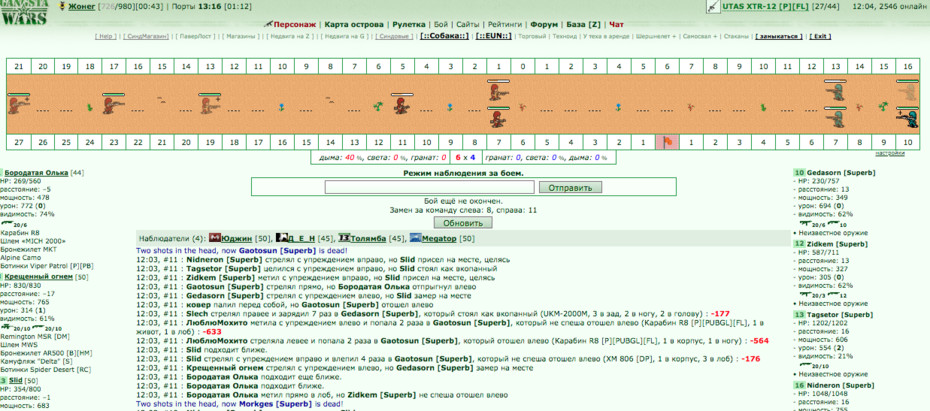Click the -177 damage value

click(719, 313)
